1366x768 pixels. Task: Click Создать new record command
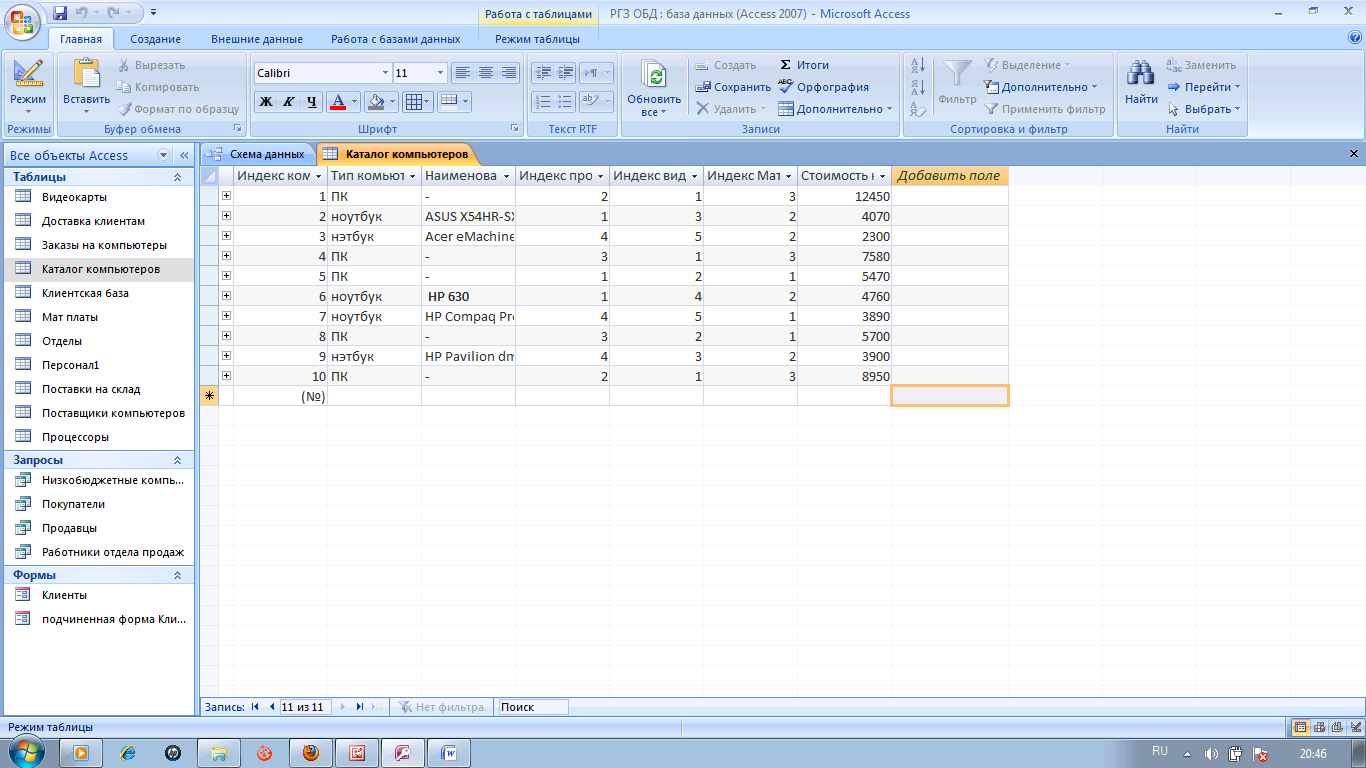726,65
